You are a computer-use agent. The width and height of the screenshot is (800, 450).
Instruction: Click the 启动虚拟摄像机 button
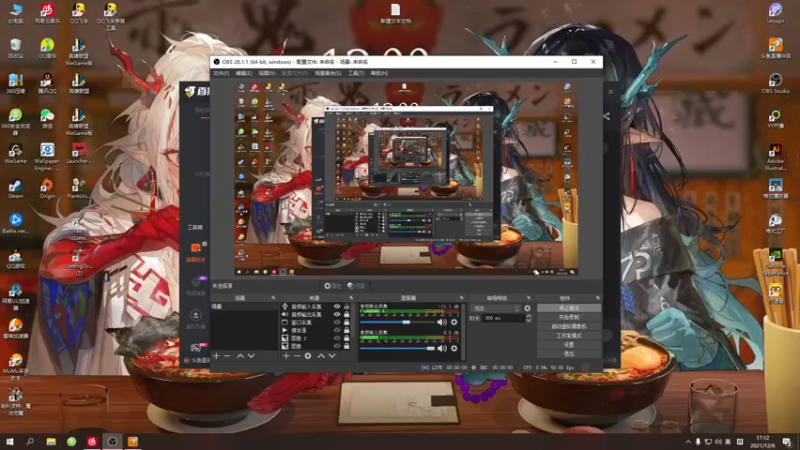pos(568,327)
